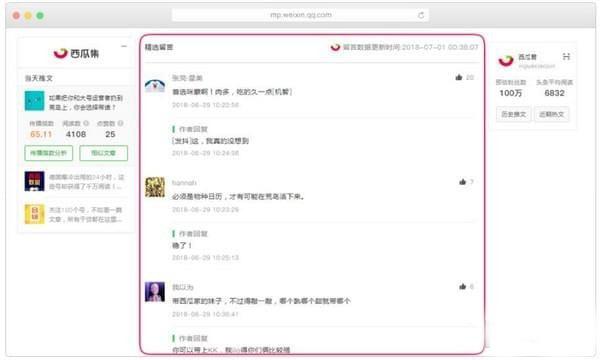The height and width of the screenshot is (360, 600).
Task: Click the author reply text 稳了！
Action: coord(182,246)
